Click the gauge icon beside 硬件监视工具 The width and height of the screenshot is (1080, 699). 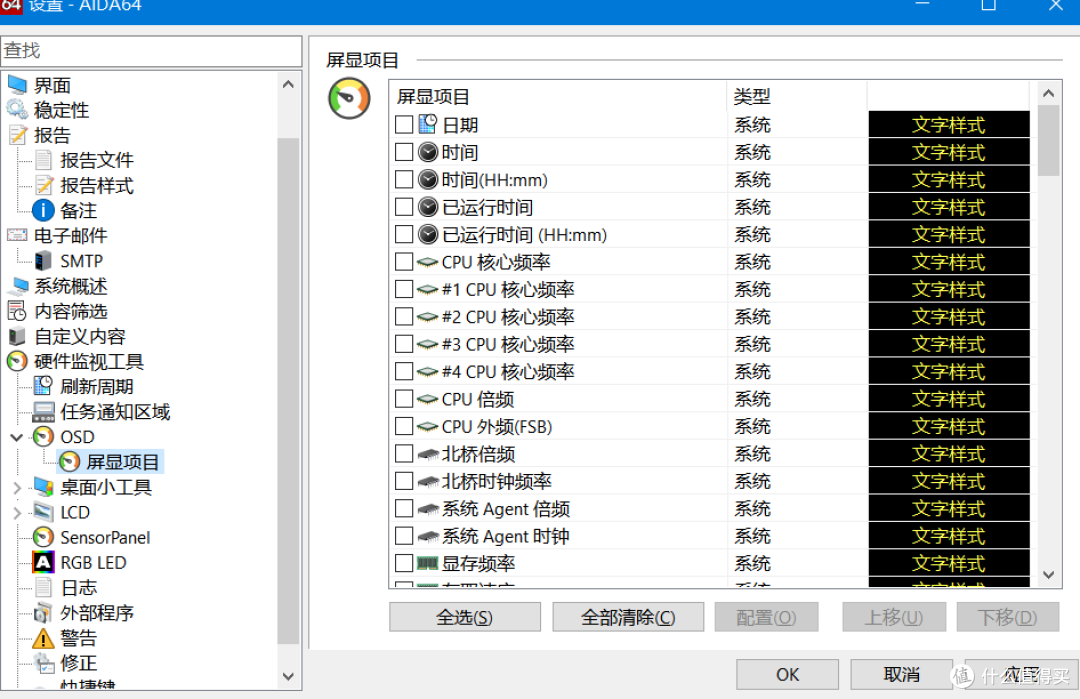17,362
